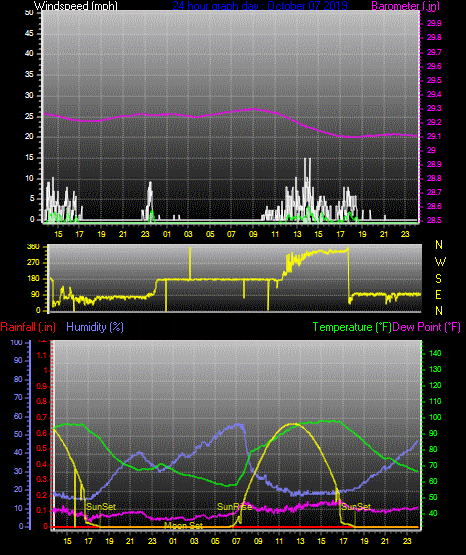Image resolution: width=466 pixels, height=555 pixels.
Task: Click the '140' temperature scale value
Action: (x=435, y=353)
